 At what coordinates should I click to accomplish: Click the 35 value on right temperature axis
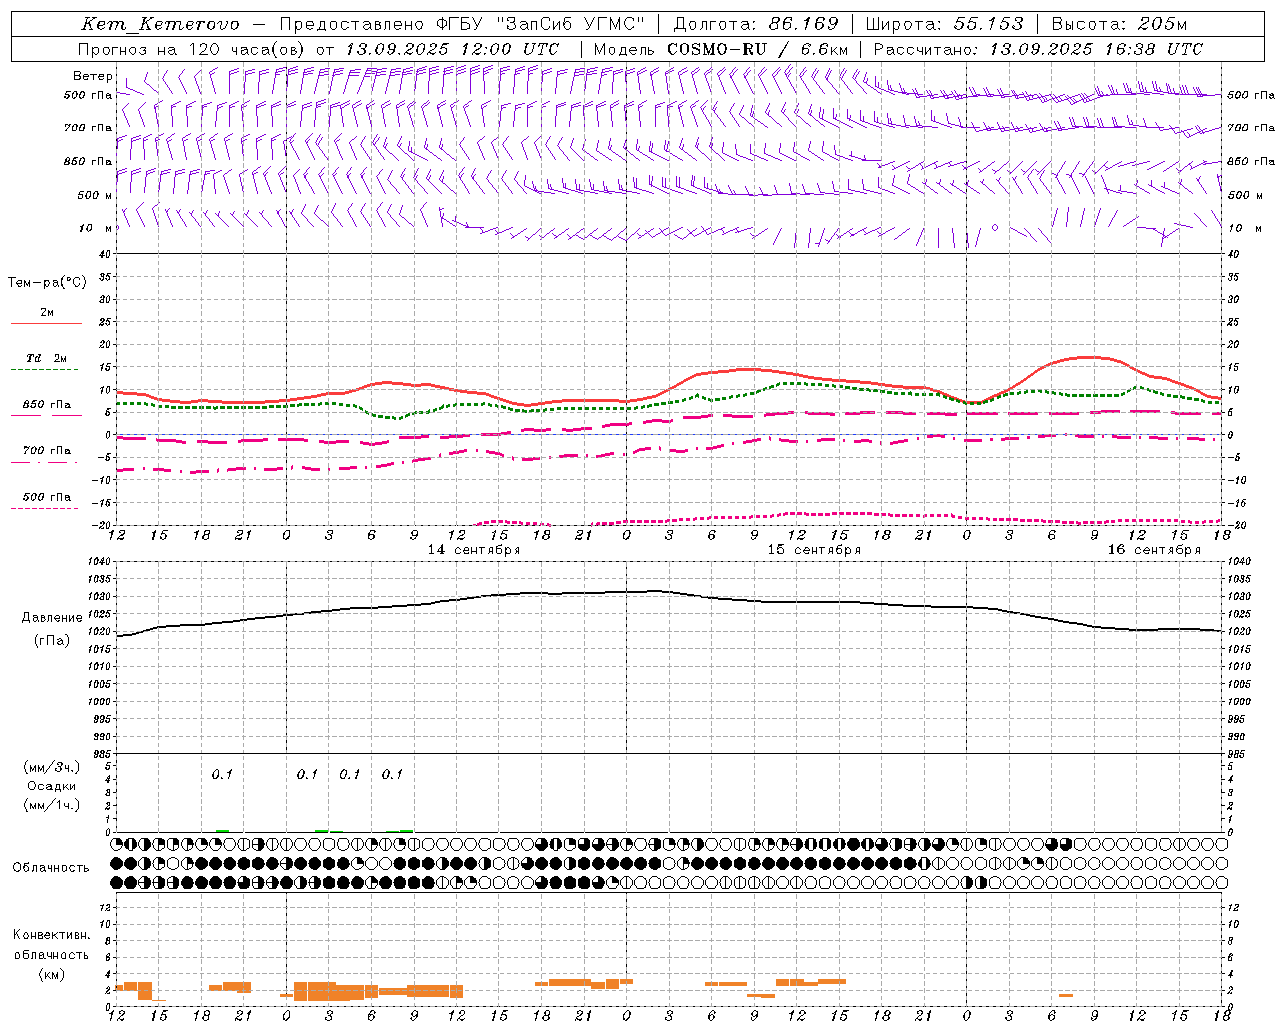click(1234, 277)
